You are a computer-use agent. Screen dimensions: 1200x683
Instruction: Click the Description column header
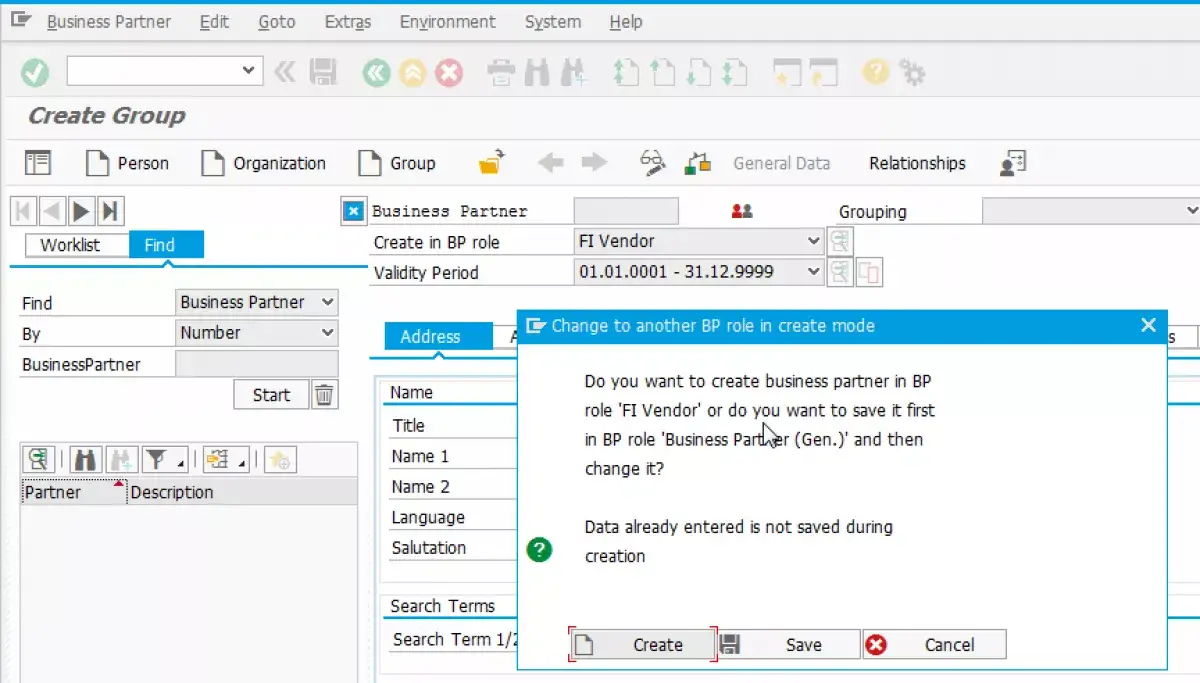(x=242, y=492)
